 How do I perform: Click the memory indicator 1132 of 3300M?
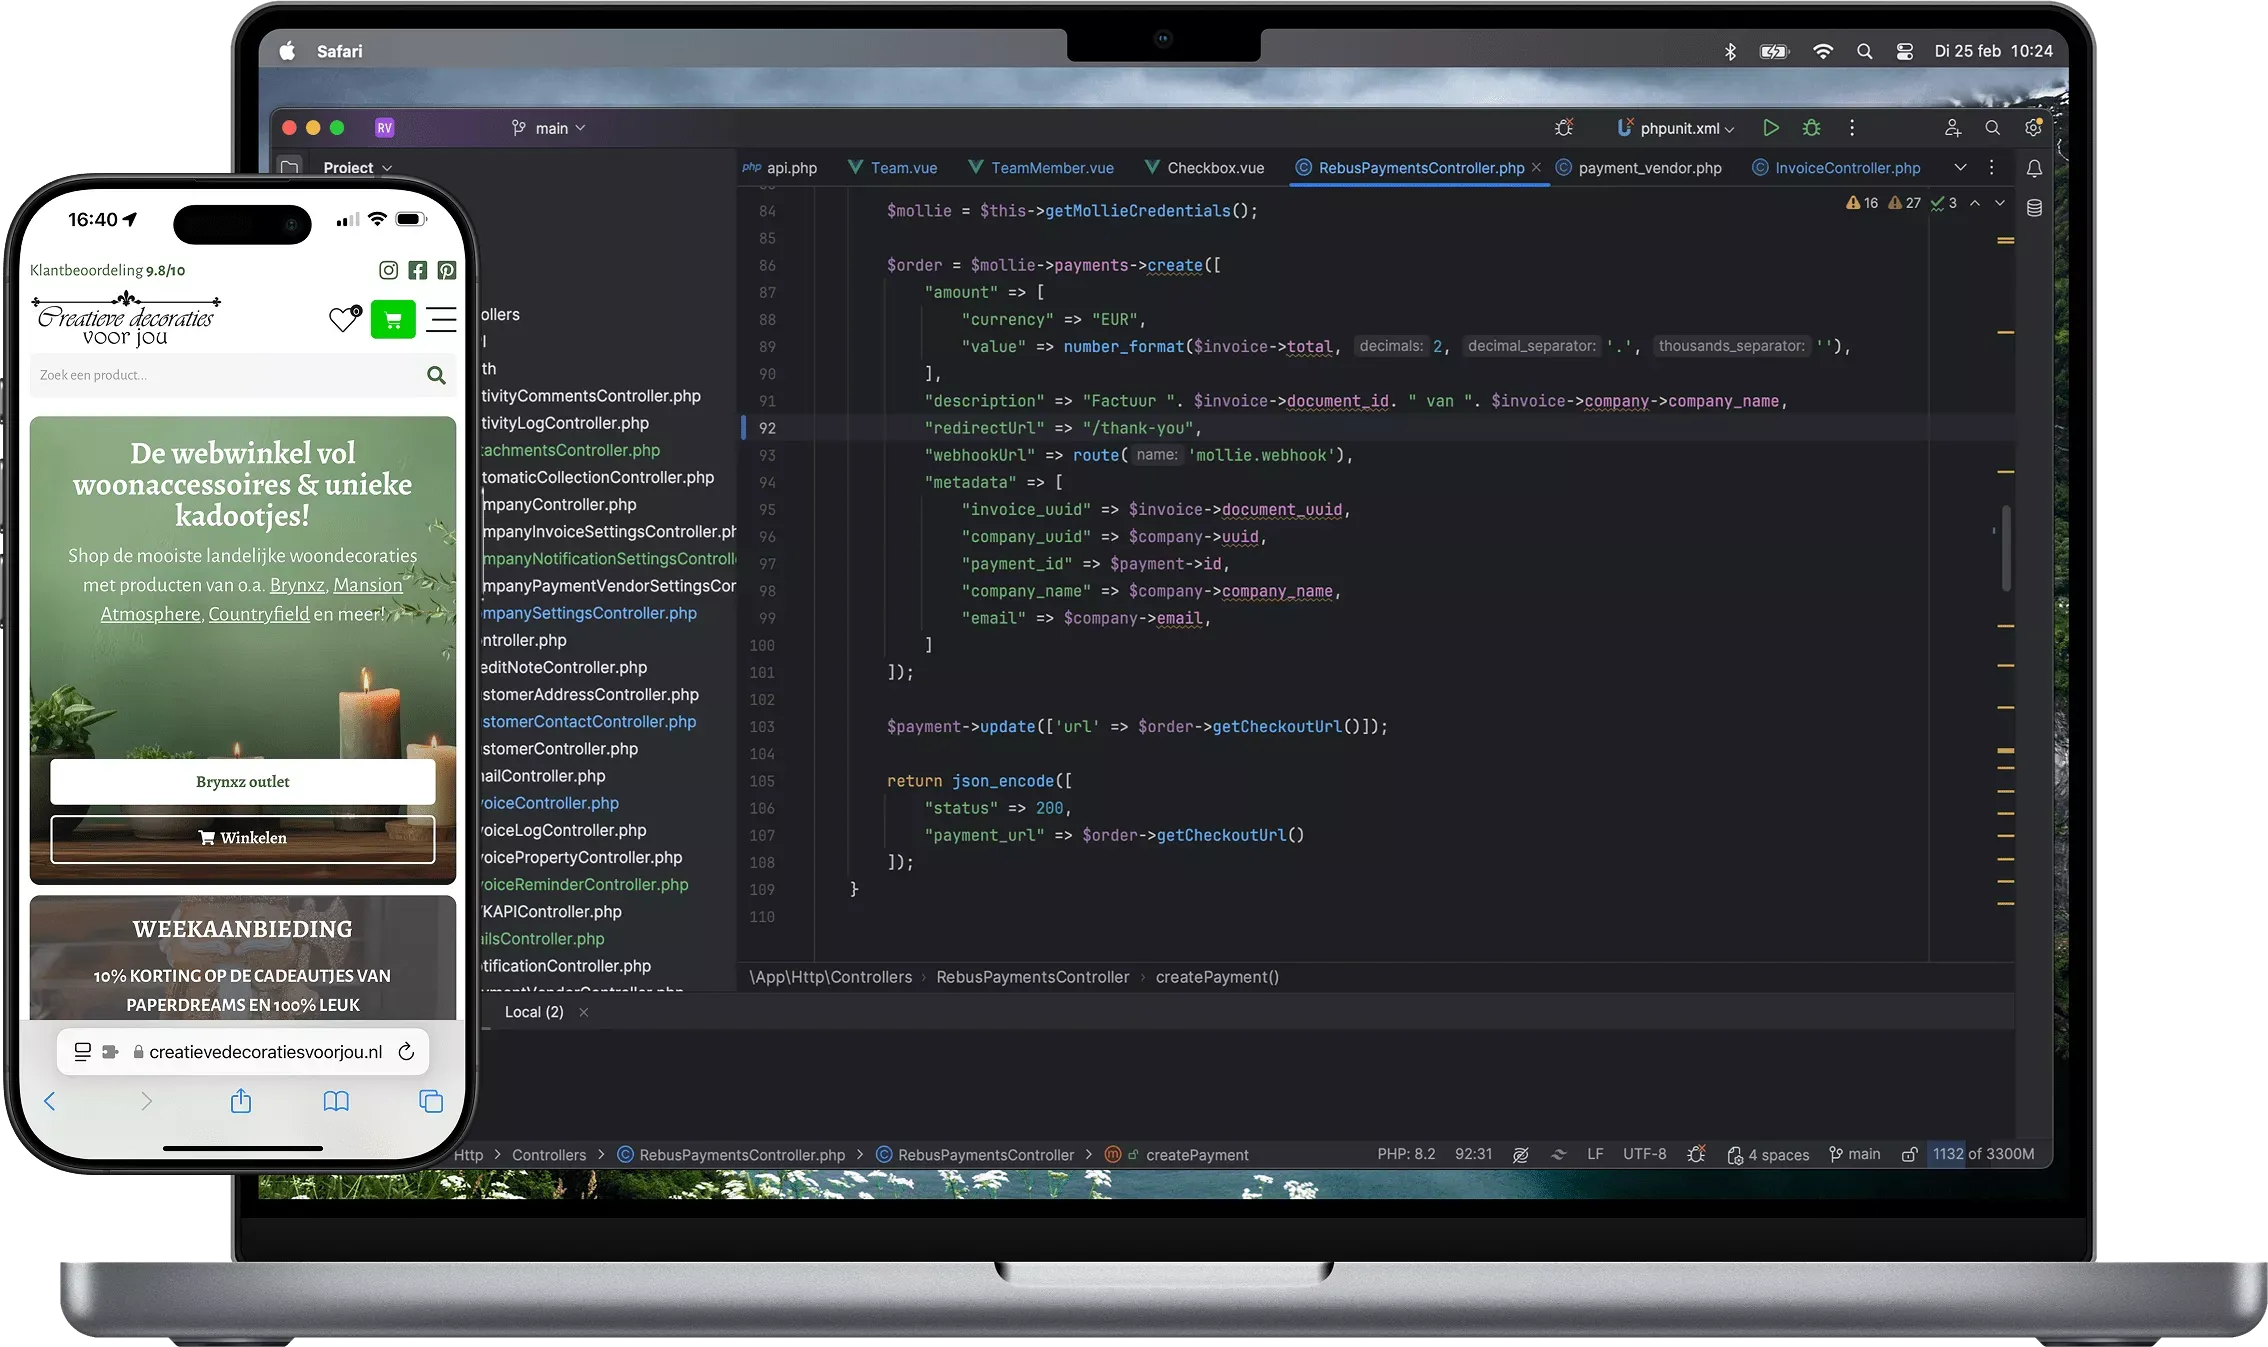[x=1984, y=1154]
